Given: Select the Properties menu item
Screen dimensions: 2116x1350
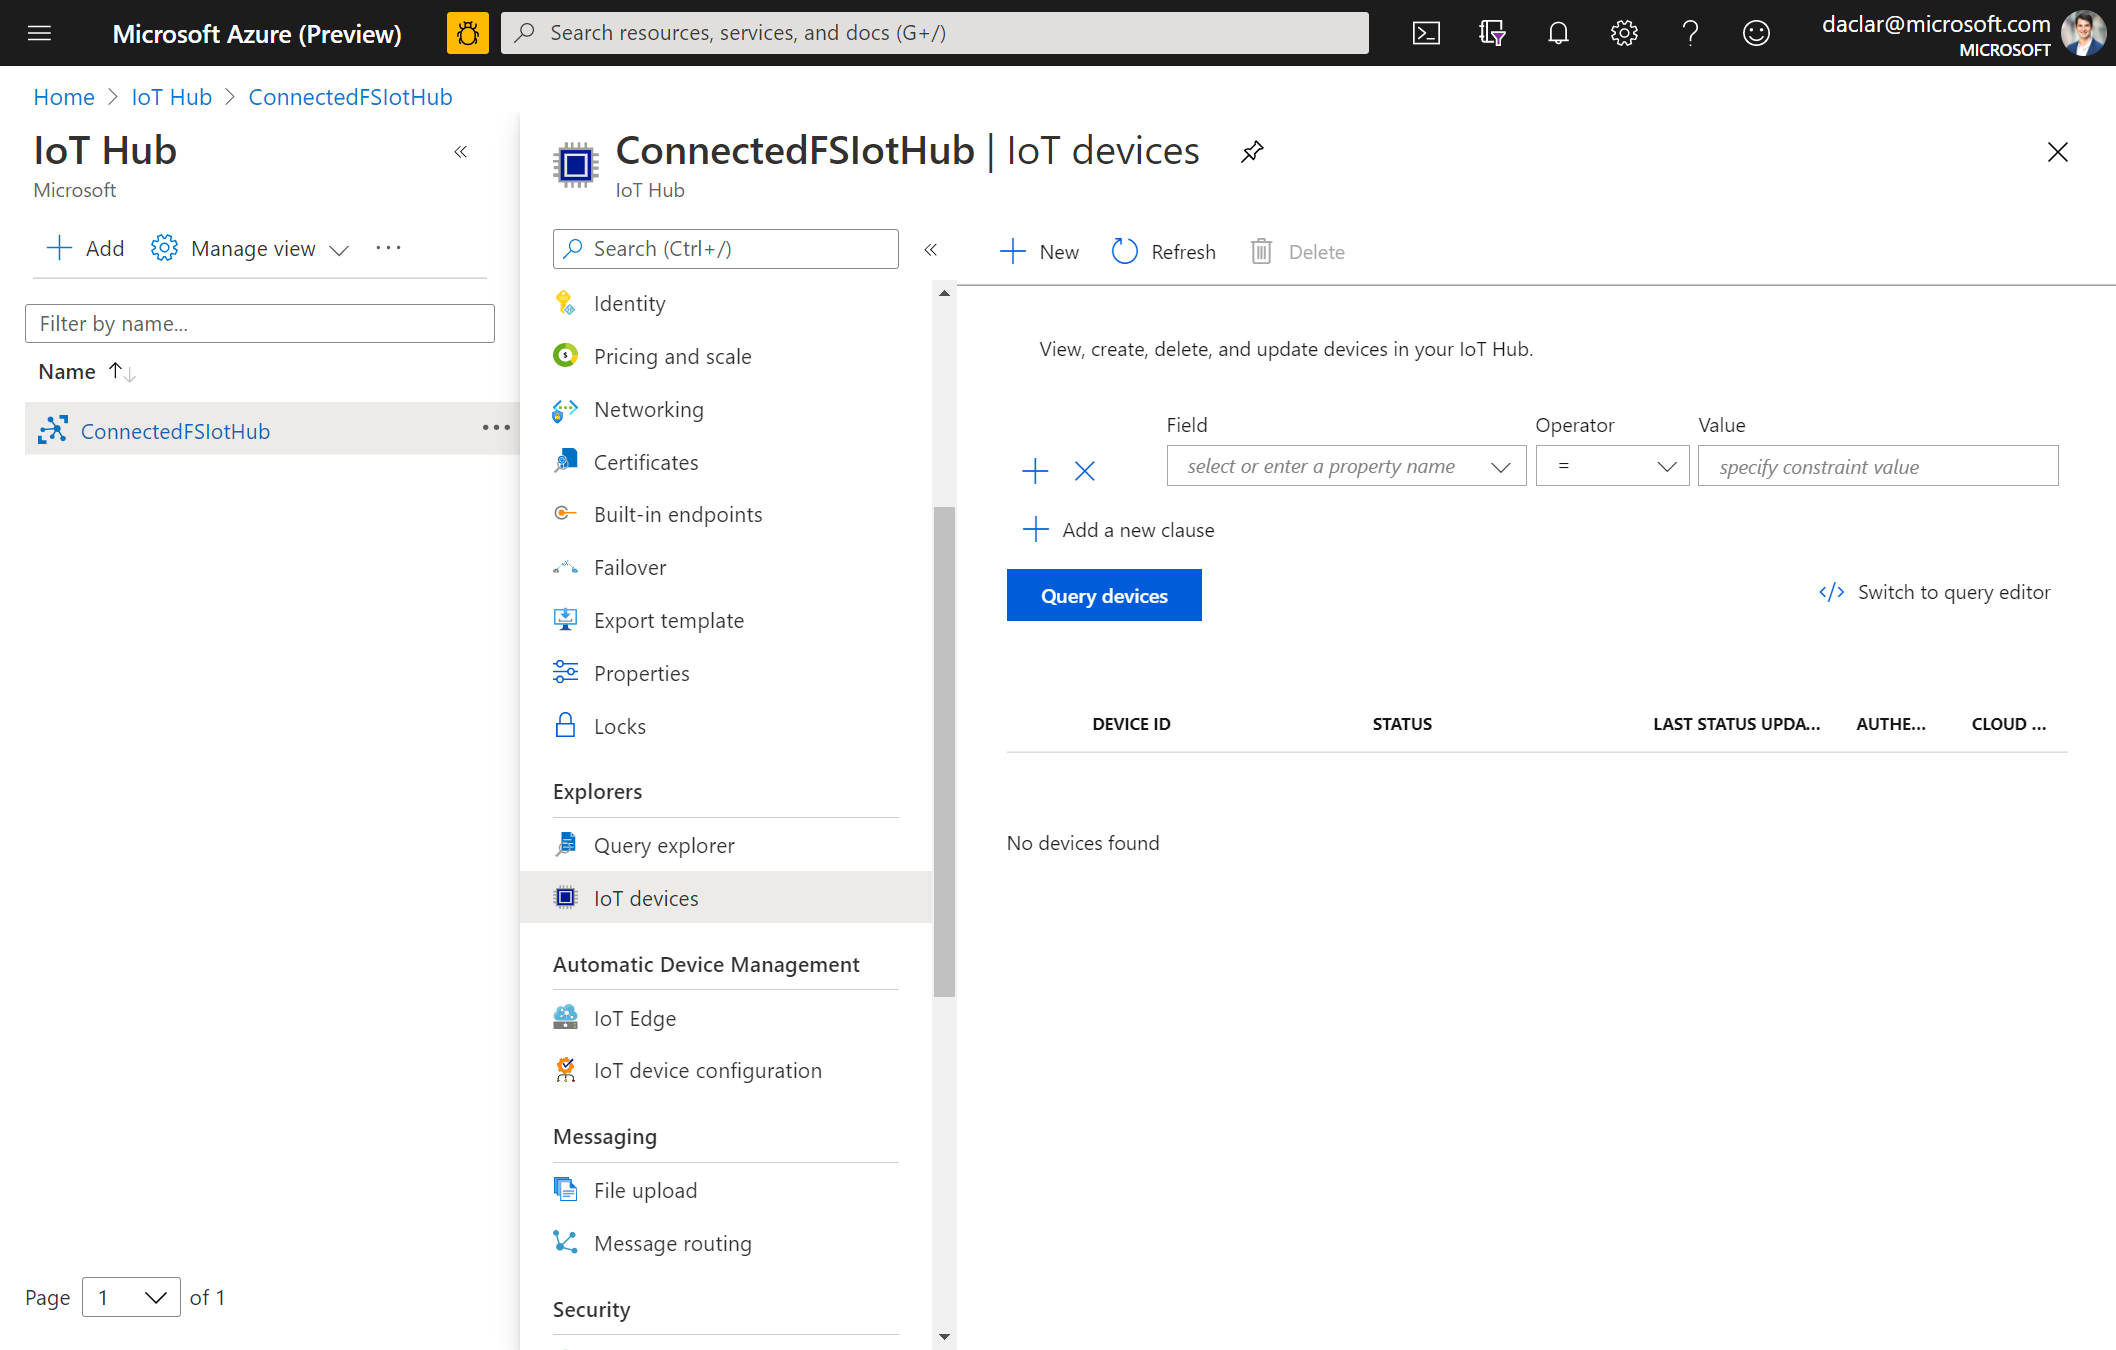Looking at the screenshot, I should coord(642,671).
